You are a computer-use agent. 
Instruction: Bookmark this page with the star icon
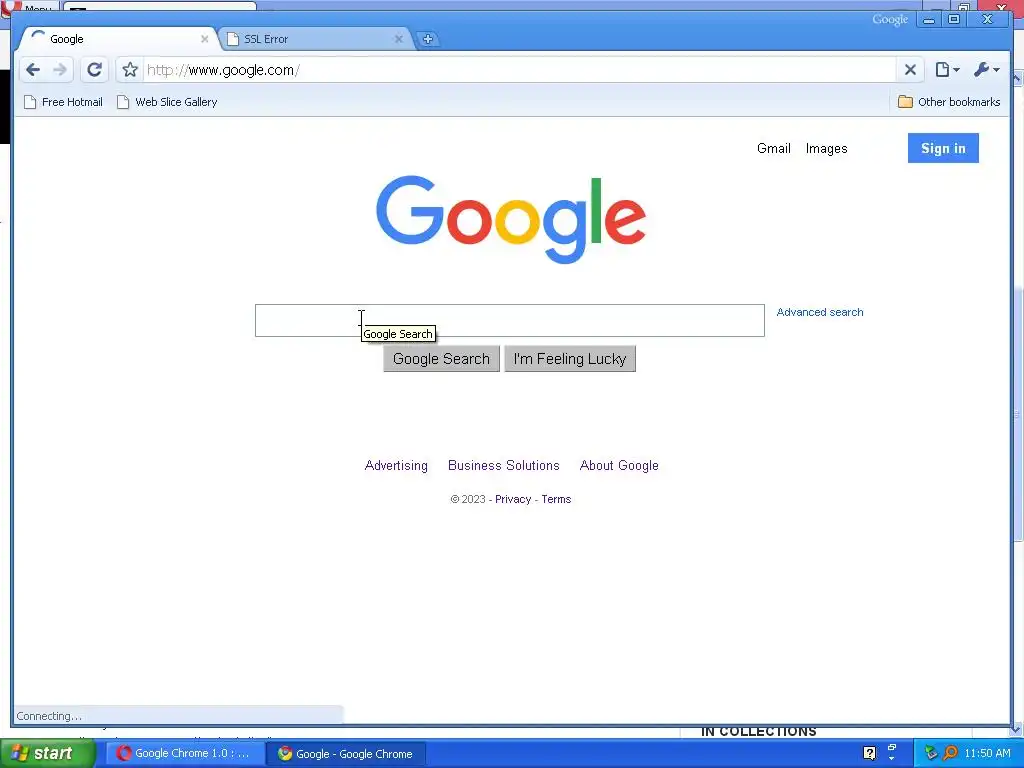click(x=130, y=70)
